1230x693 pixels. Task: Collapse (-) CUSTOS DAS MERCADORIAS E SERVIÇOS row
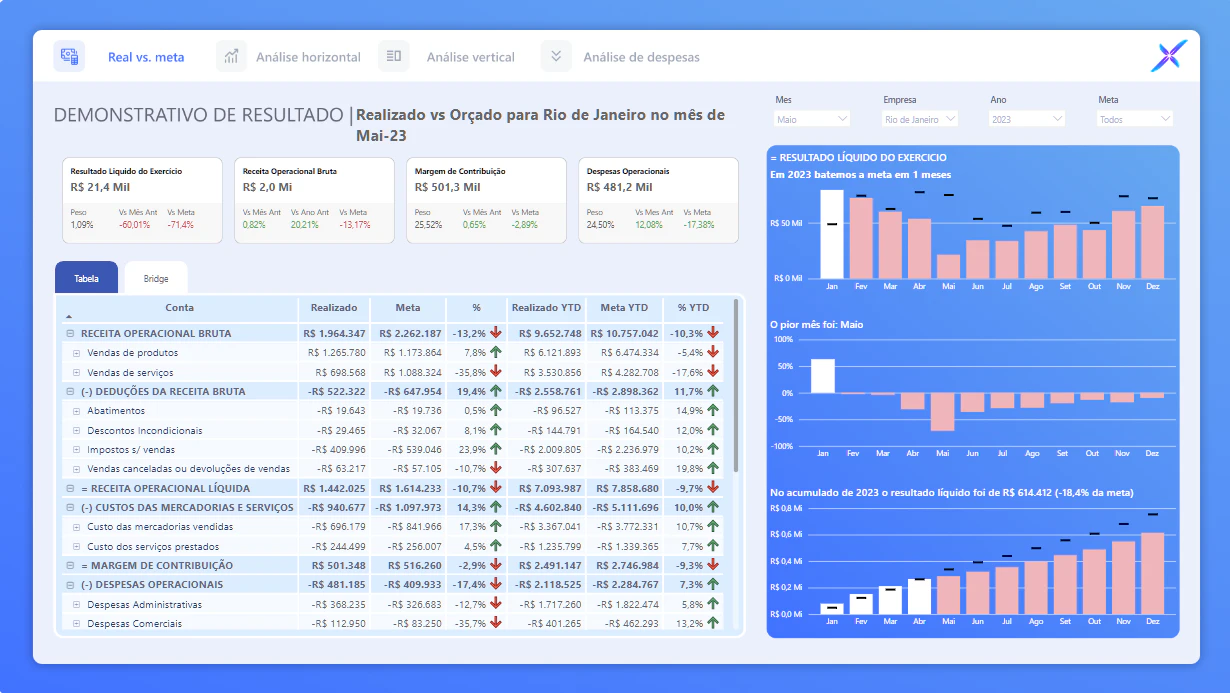(70, 507)
